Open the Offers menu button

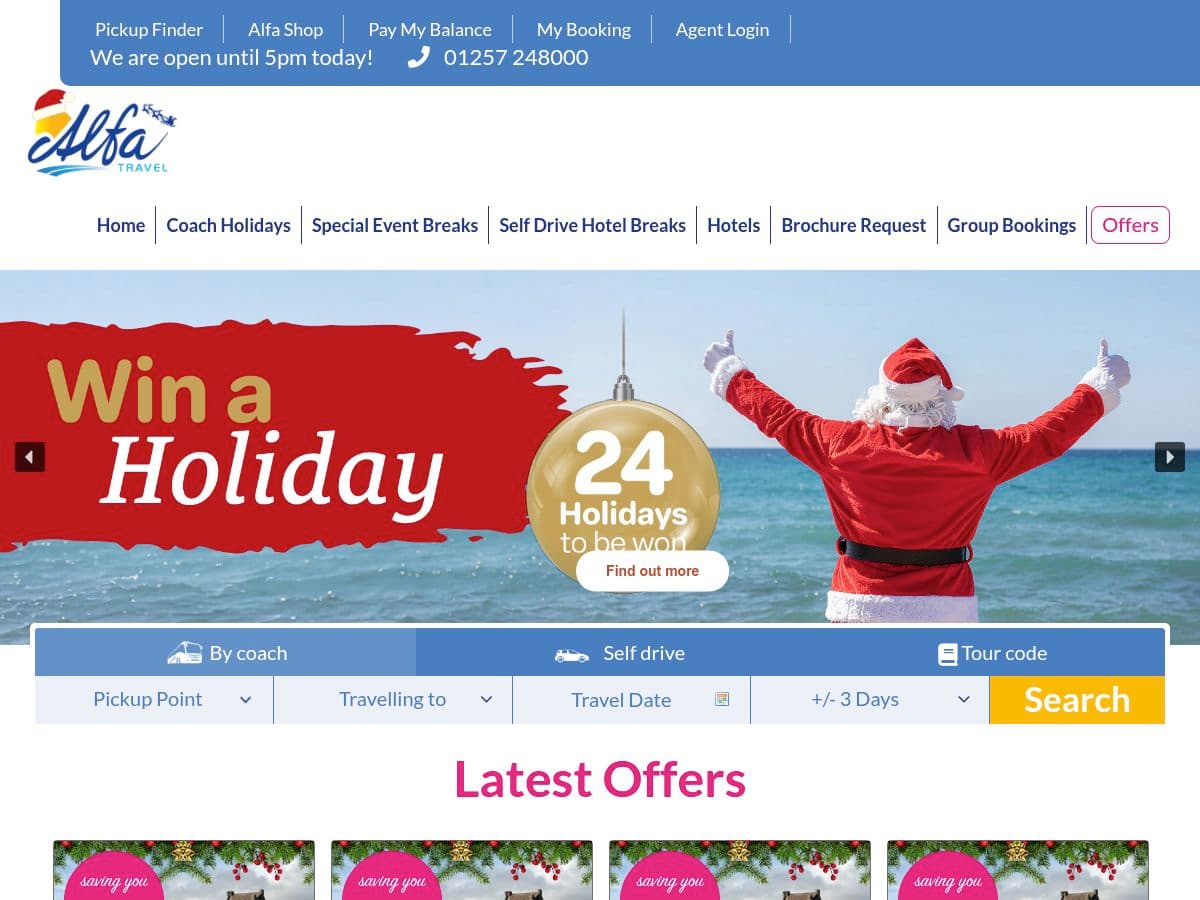click(x=1130, y=225)
